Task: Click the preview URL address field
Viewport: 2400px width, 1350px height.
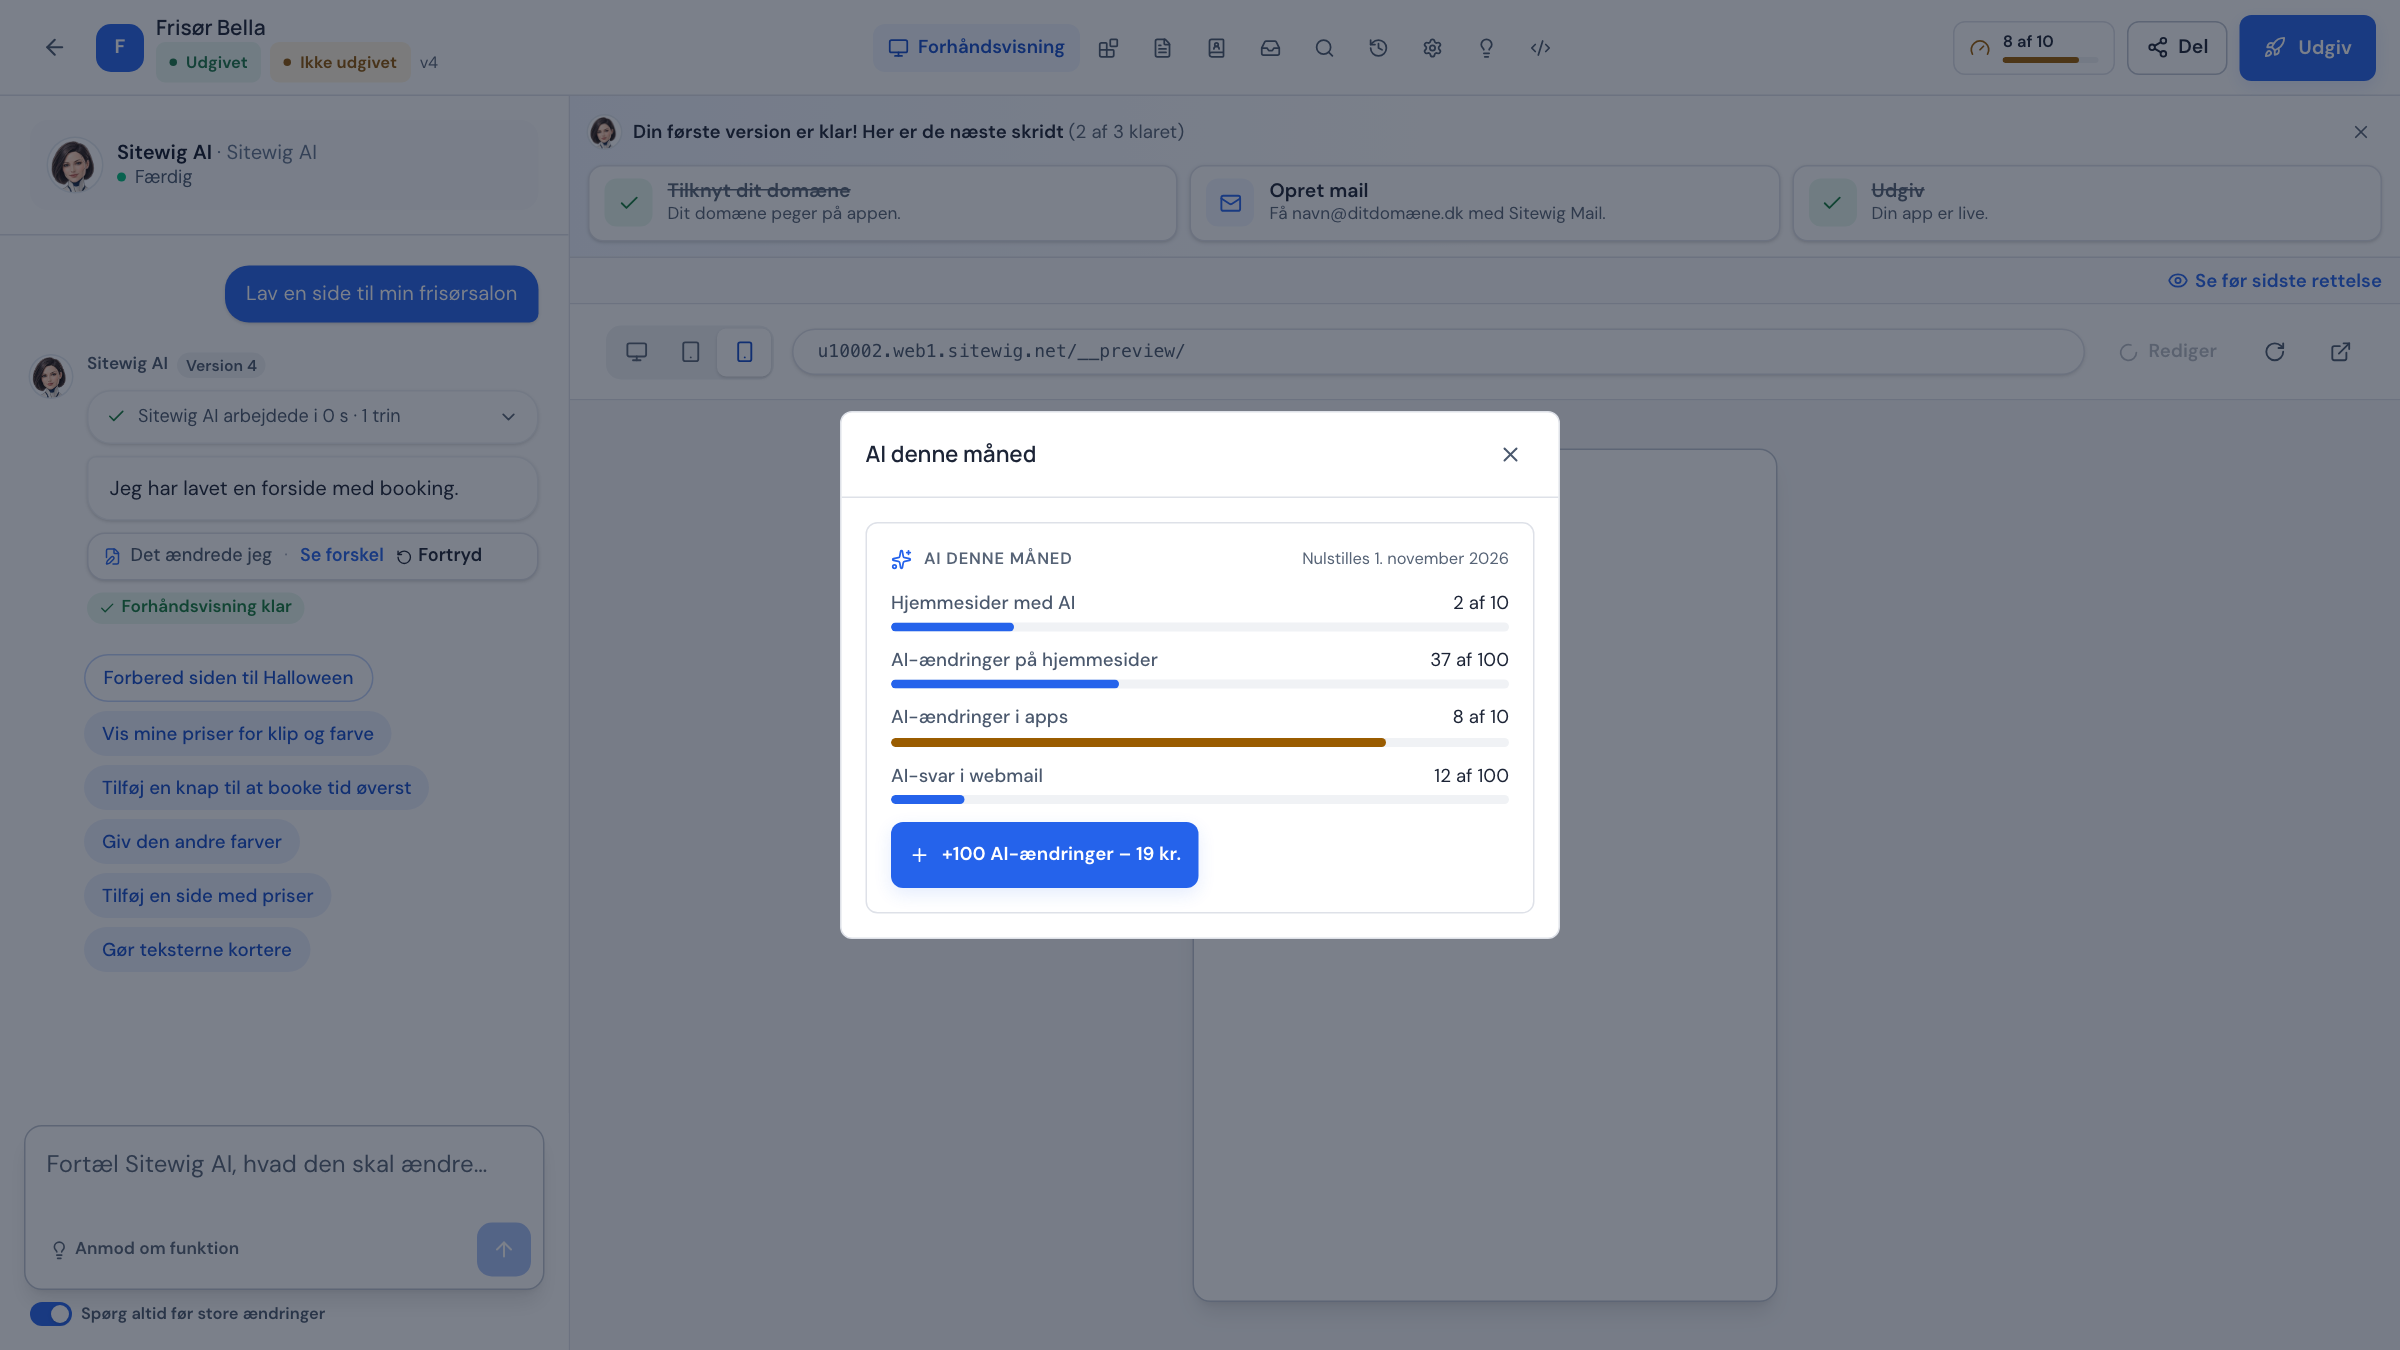Action: pyautogui.click(x=1438, y=352)
